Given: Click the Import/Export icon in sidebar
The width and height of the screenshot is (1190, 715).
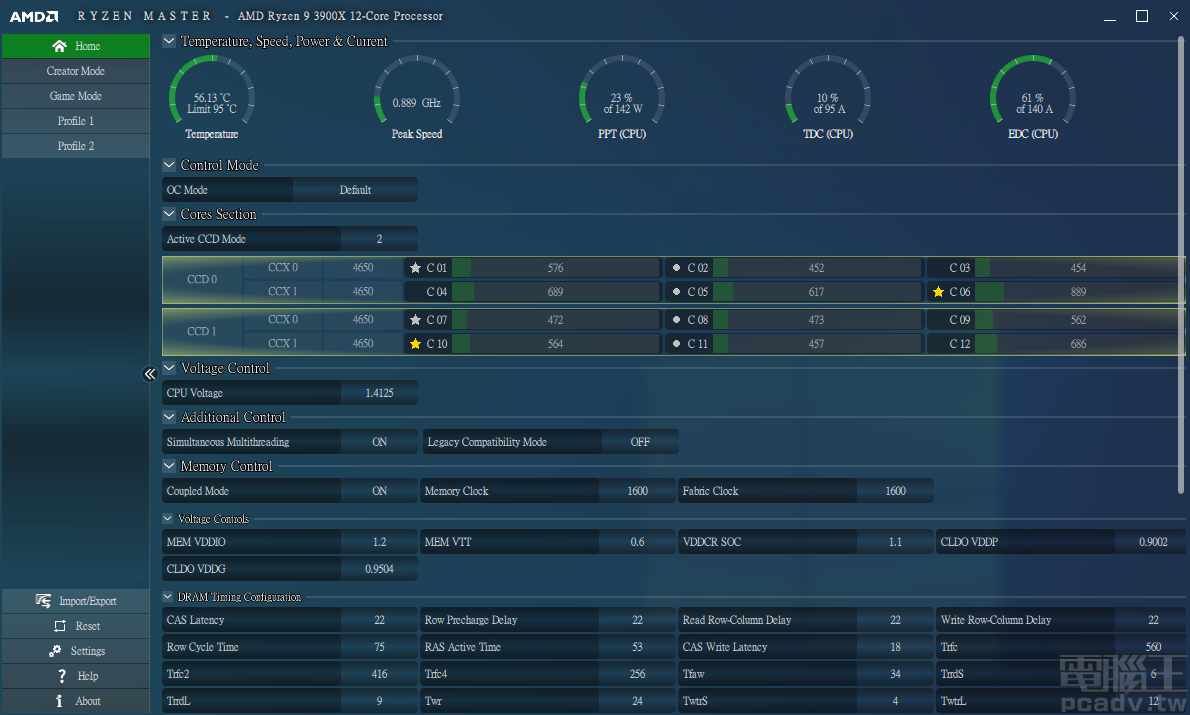Looking at the screenshot, I should click(x=43, y=601).
